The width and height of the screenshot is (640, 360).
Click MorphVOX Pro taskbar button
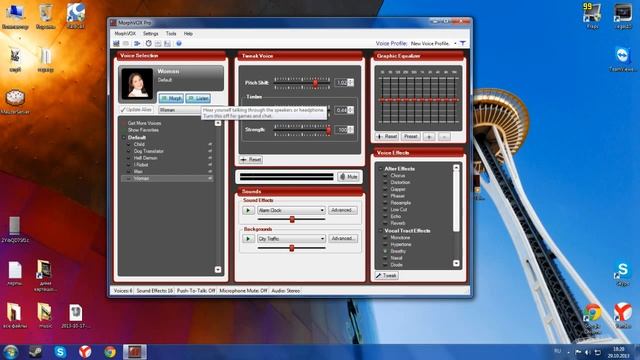point(135,352)
